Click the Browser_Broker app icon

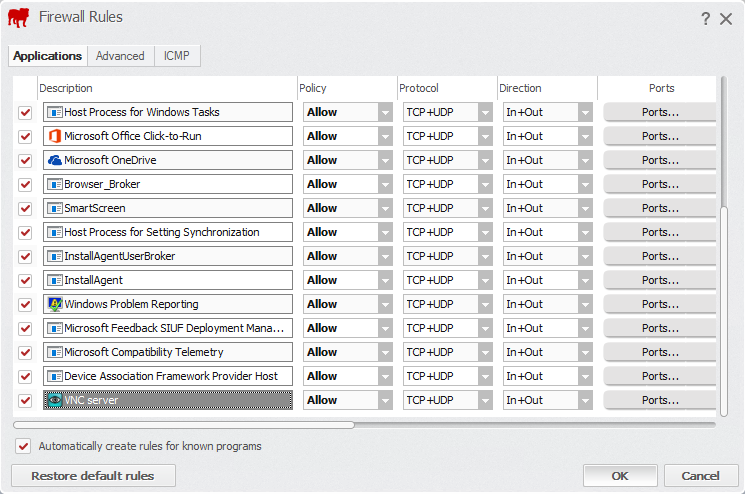click(55, 184)
